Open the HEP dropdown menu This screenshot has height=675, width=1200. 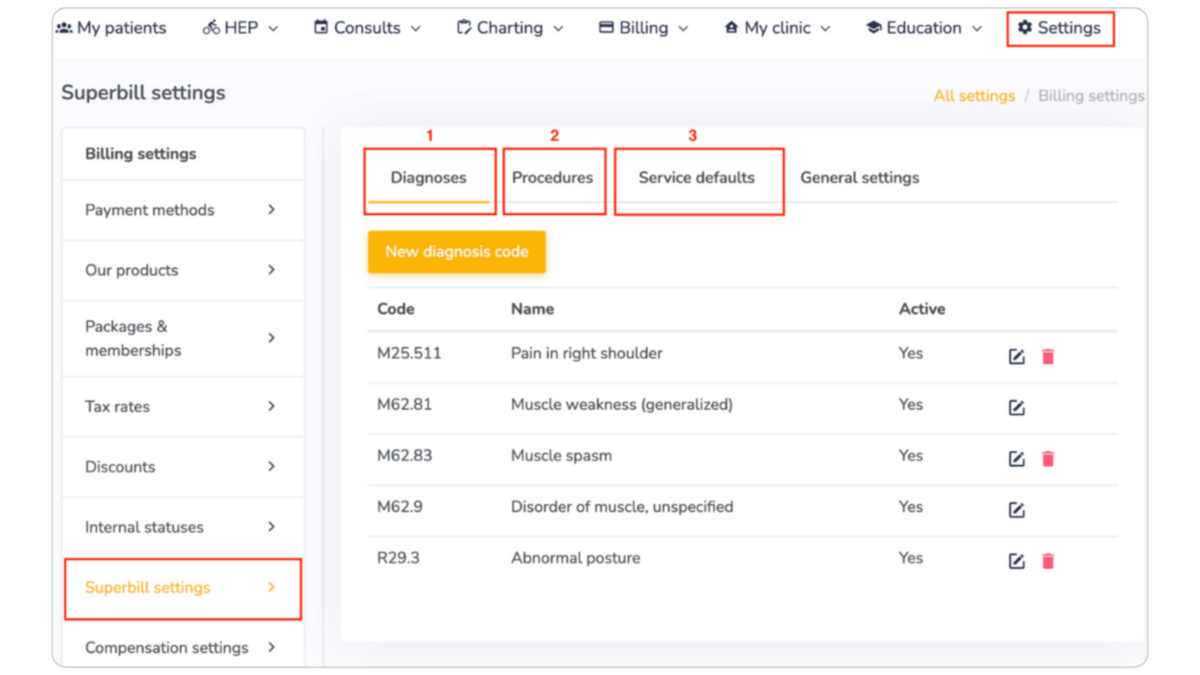click(x=240, y=28)
